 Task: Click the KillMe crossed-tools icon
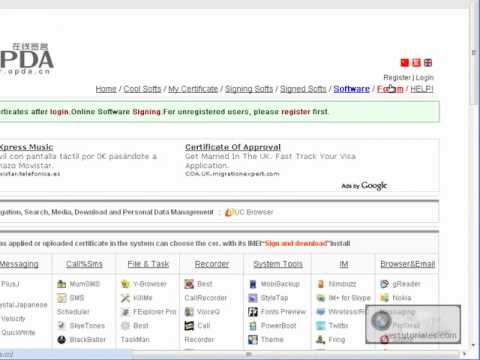(125, 298)
